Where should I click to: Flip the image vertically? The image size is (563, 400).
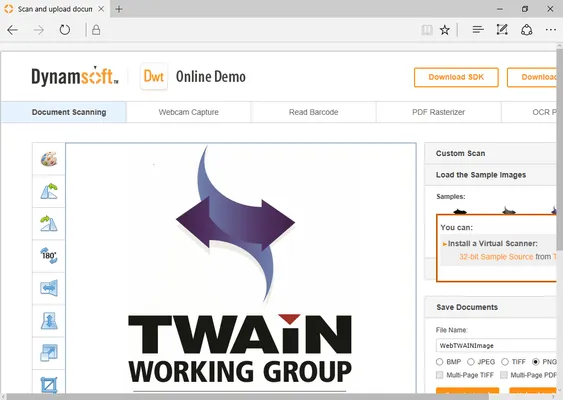click(x=49, y=321)
